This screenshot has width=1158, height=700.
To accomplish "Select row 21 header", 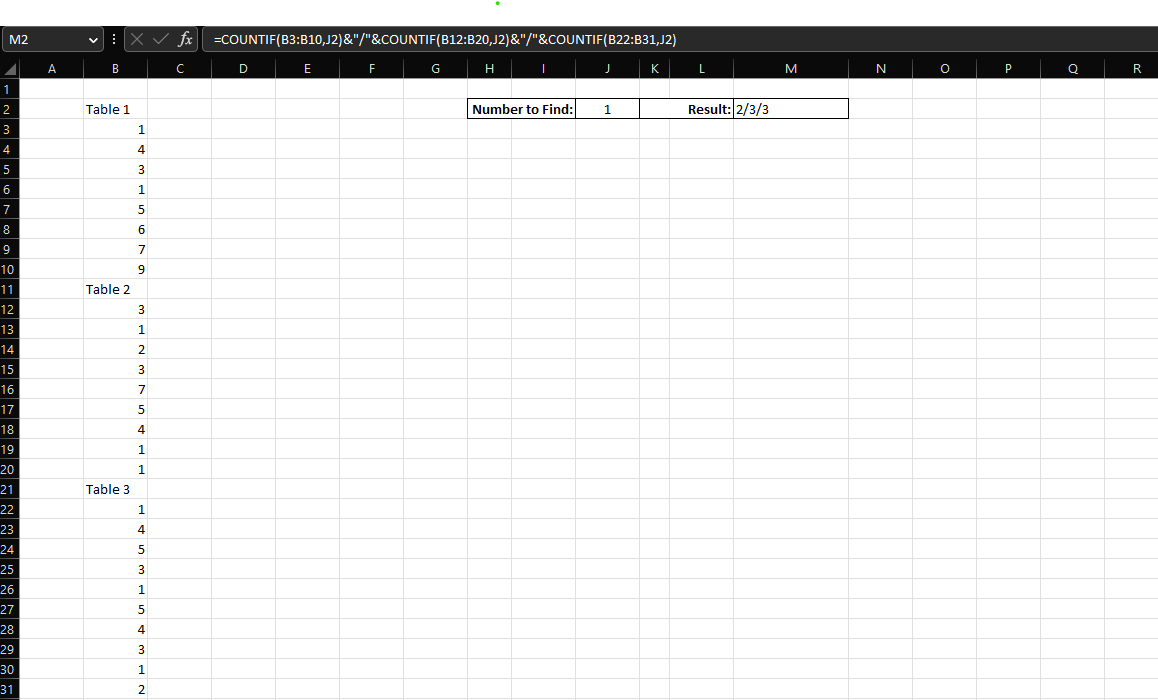I will point(9,490).
